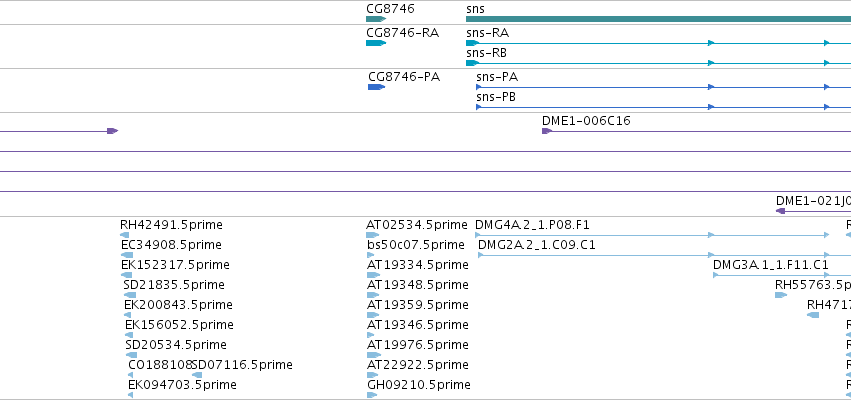
Task: Select sns-PA protein feature label
Action: click(x=497, y=77)
